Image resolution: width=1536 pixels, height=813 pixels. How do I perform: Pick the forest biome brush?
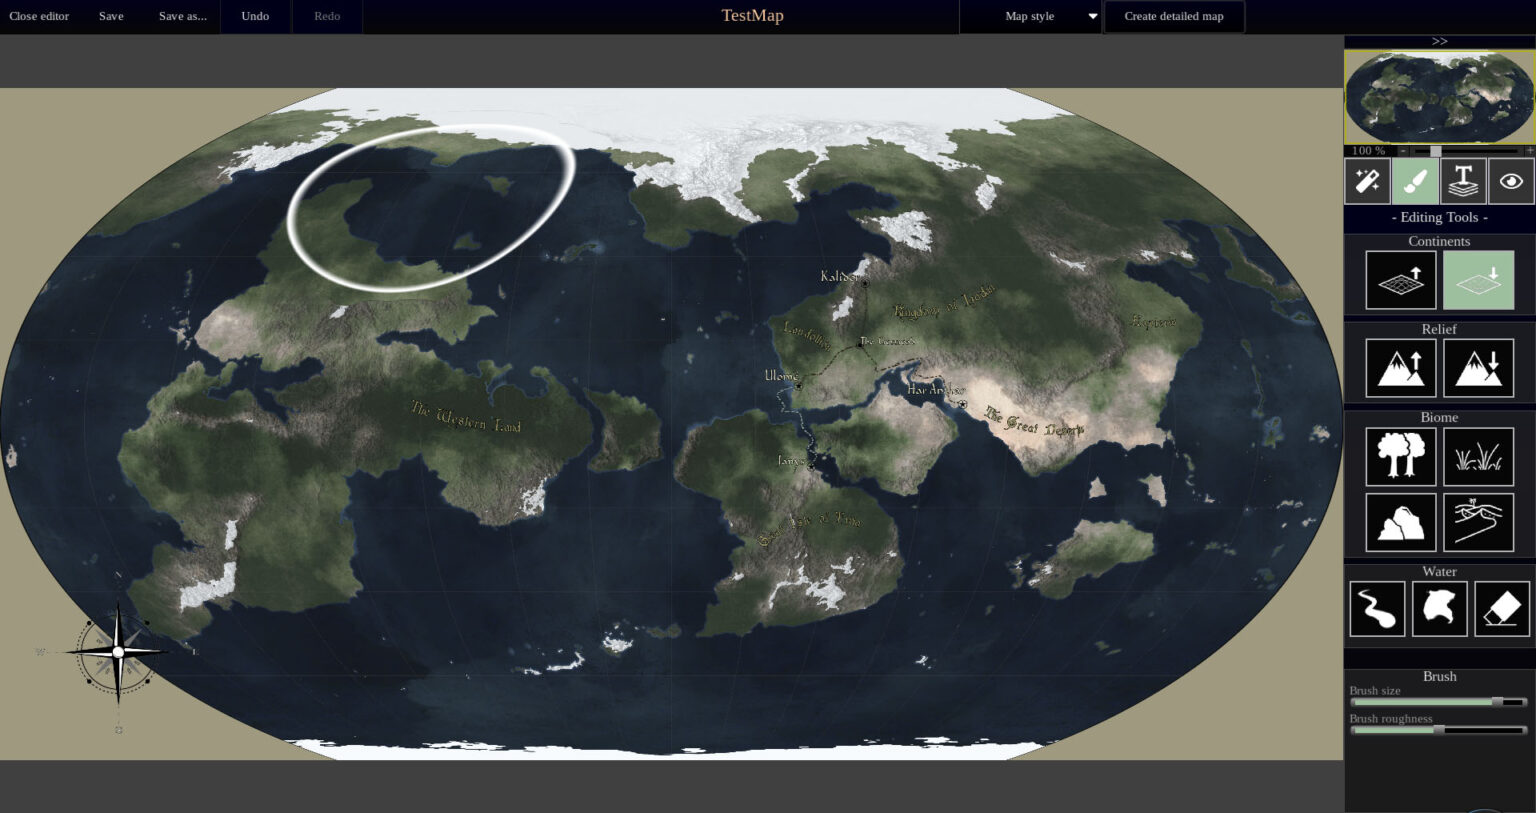pyautogui.click(x=1400, y=456)
